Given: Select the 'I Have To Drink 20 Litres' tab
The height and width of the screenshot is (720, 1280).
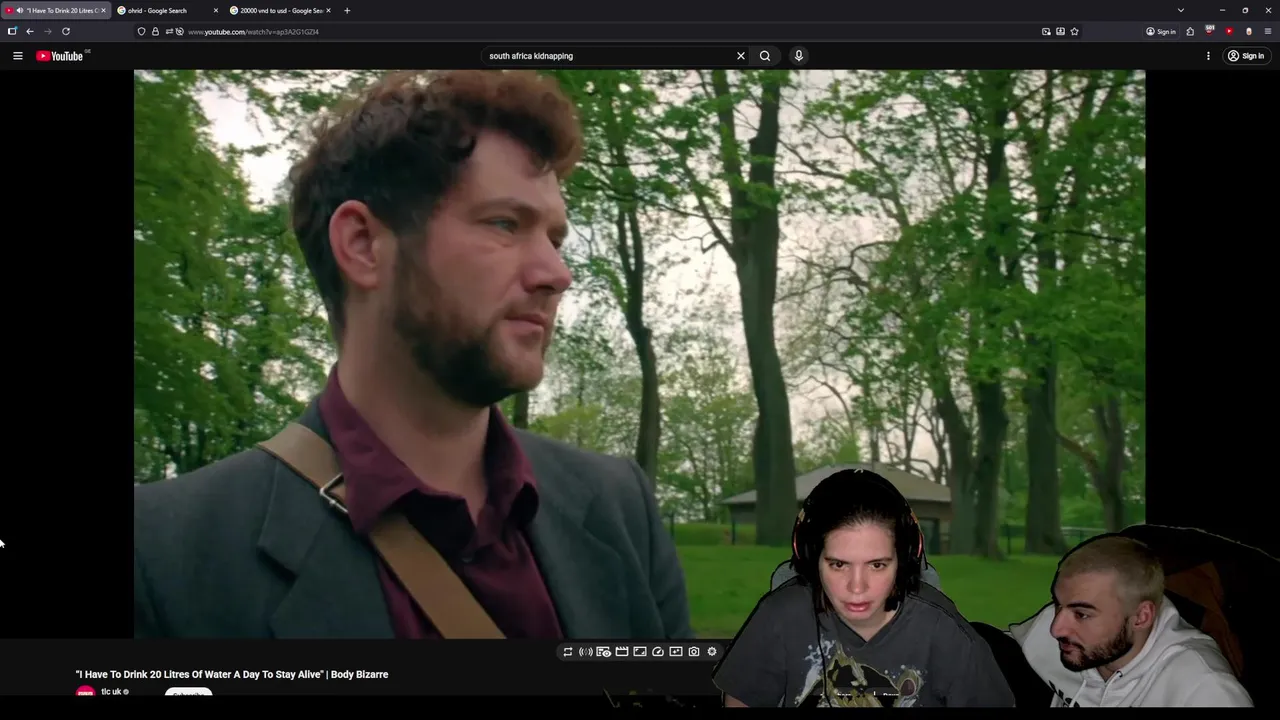Looking at the screenshot, I should pos(54,10).
